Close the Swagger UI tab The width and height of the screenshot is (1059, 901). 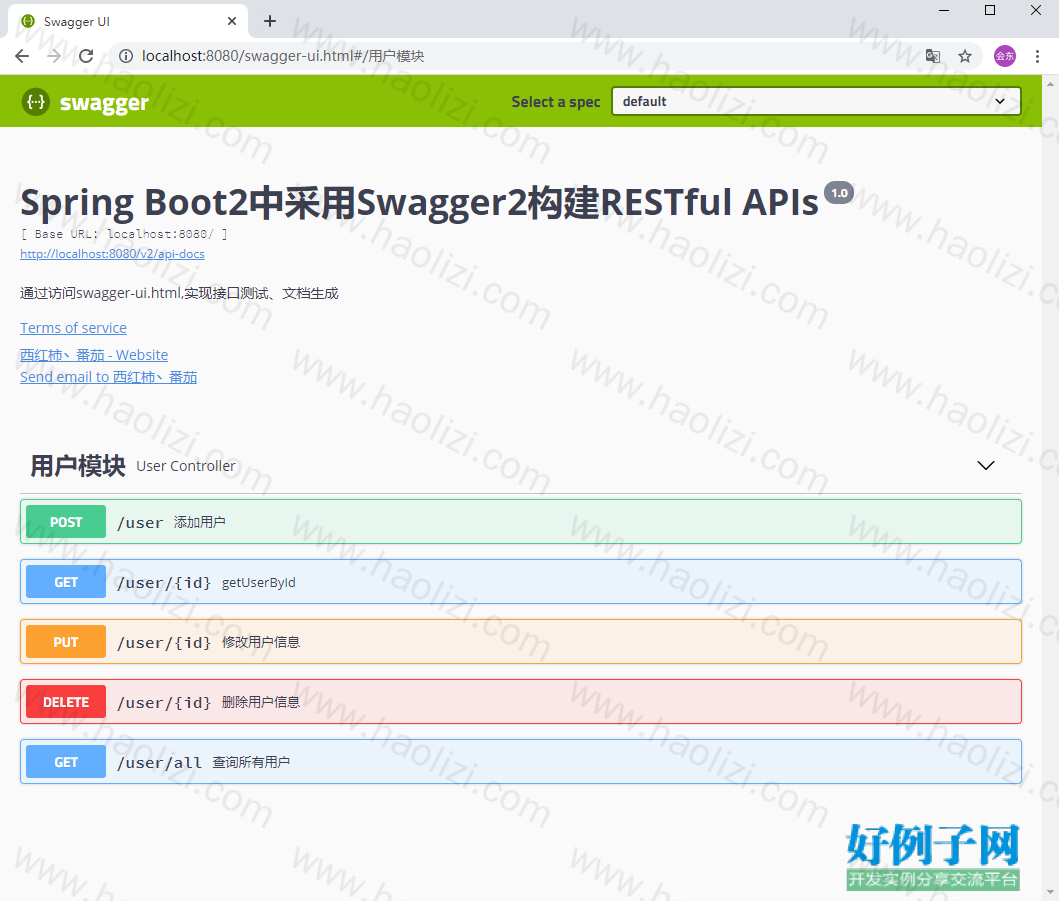tap(232, 22)
